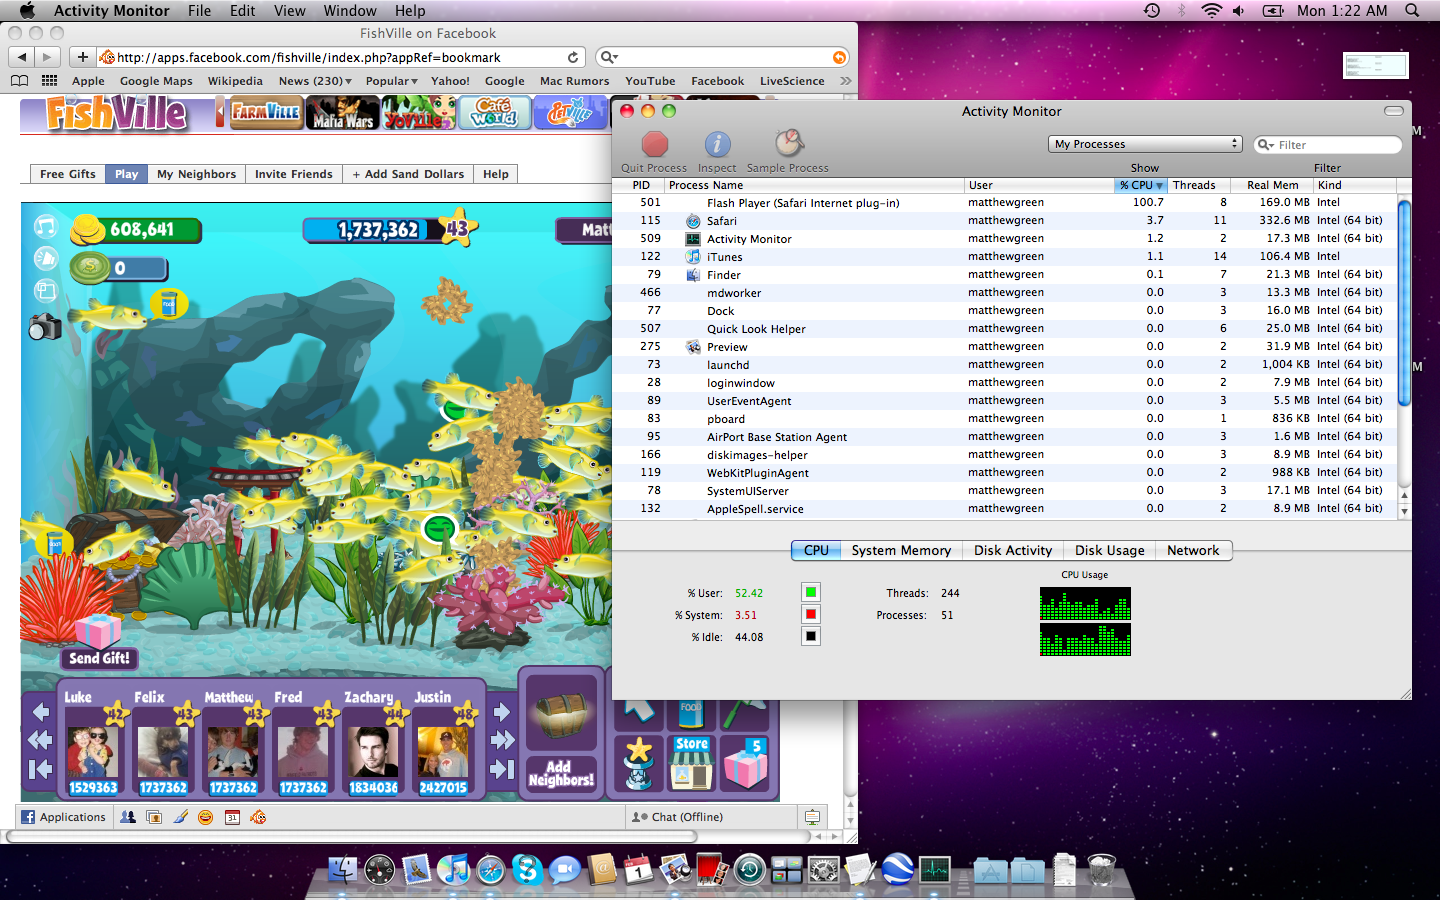Open the FarmVille game banner

(x=265, y=113)
